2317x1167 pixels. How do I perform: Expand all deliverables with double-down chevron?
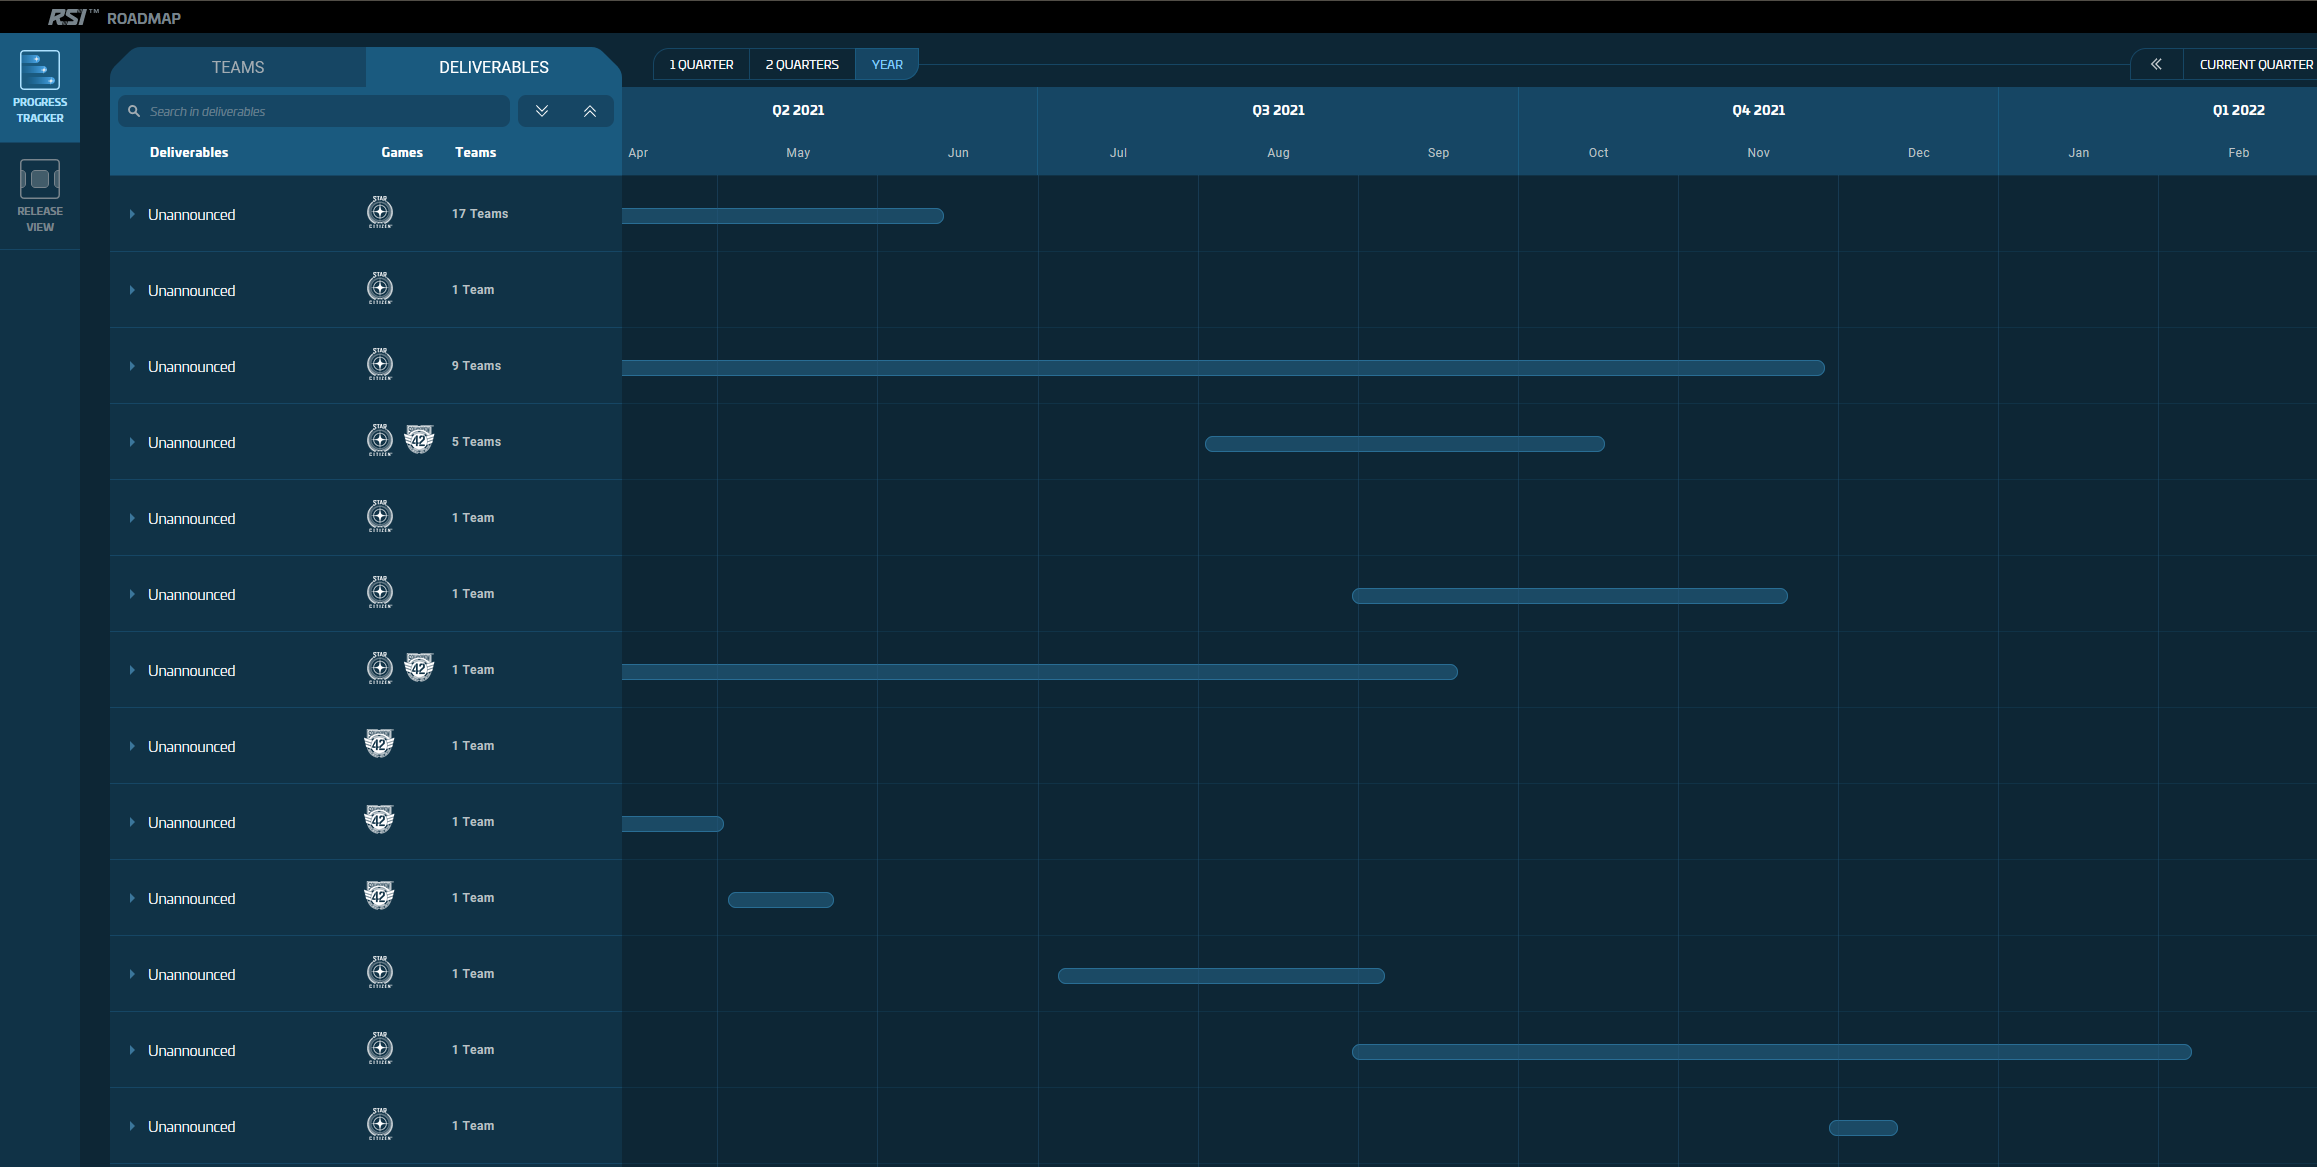pos(542,111)
